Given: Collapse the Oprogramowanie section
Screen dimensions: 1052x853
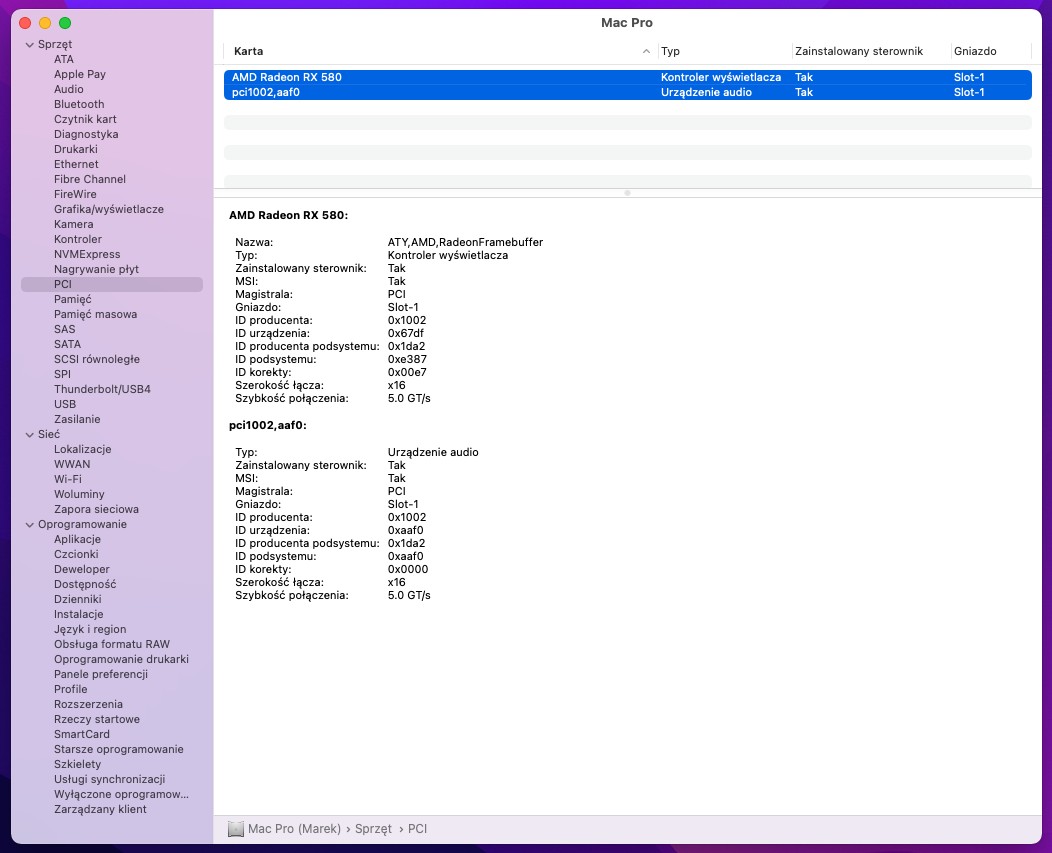Looking at the screenshot, I should (x=30, y=525).
